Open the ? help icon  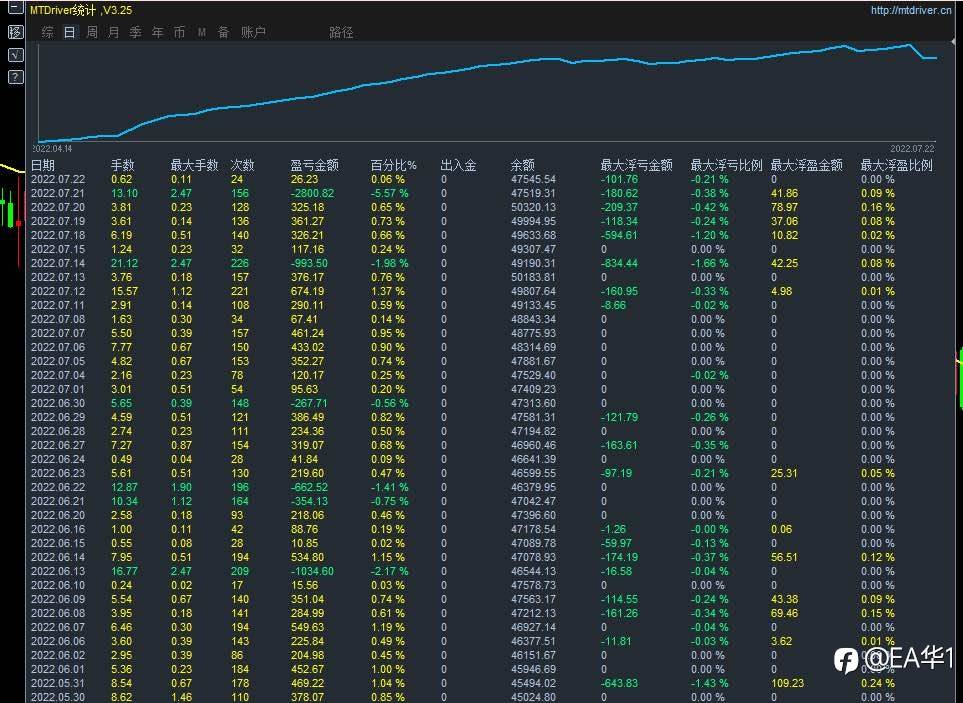[x=15, y=77]
